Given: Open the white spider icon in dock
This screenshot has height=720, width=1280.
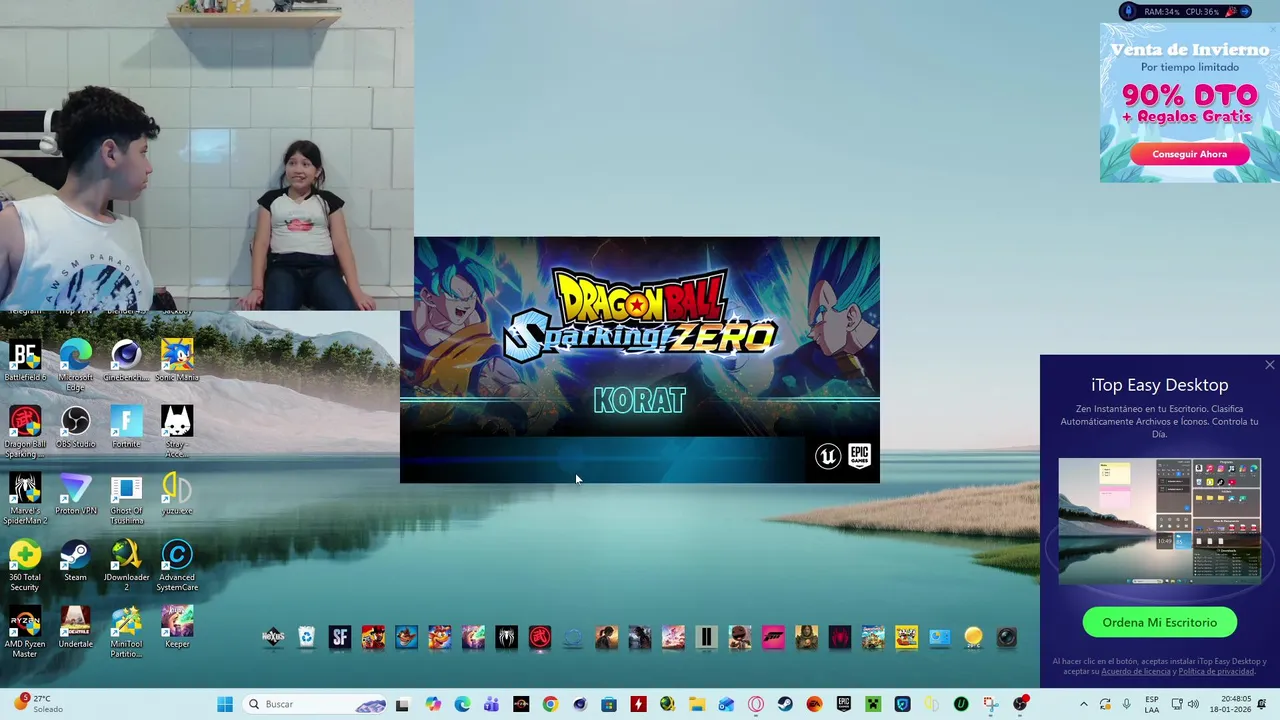Looking at the screenshot, I should click(506, 637).
